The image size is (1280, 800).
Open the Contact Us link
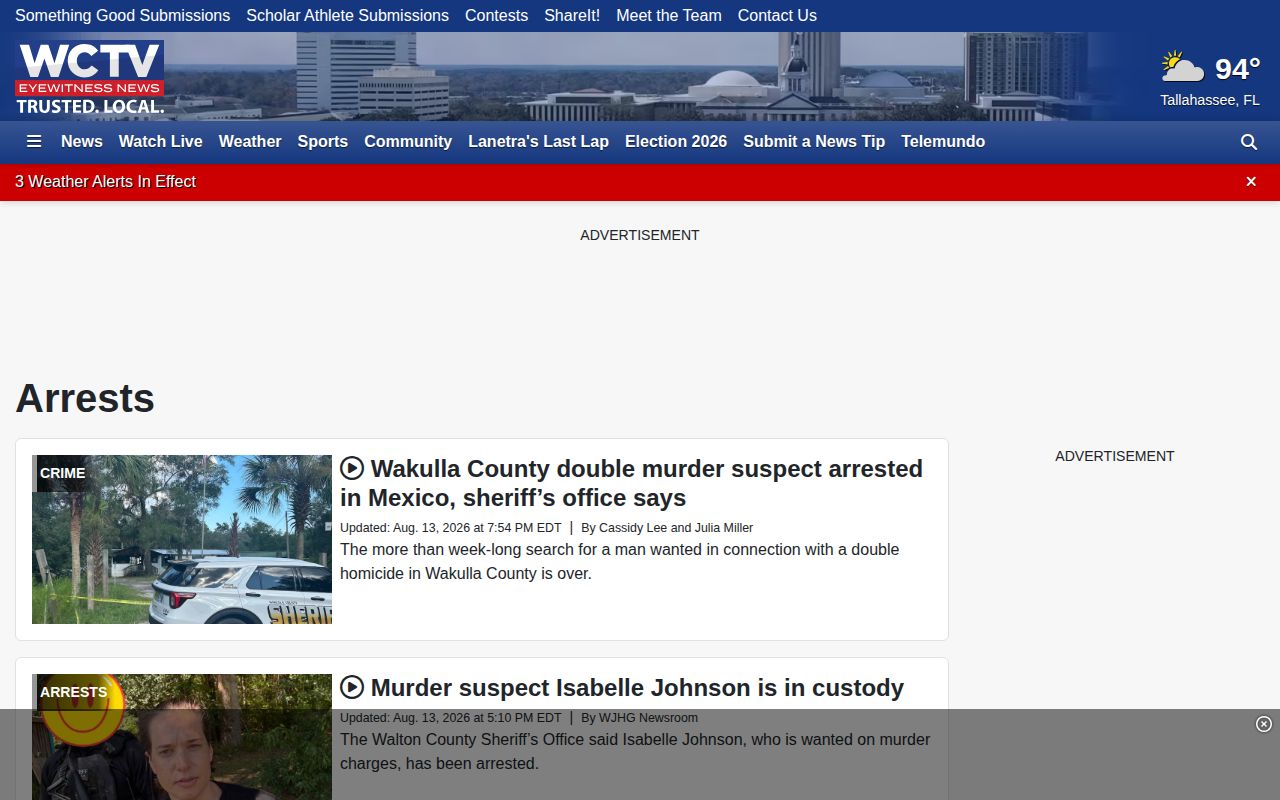point(777,16)
